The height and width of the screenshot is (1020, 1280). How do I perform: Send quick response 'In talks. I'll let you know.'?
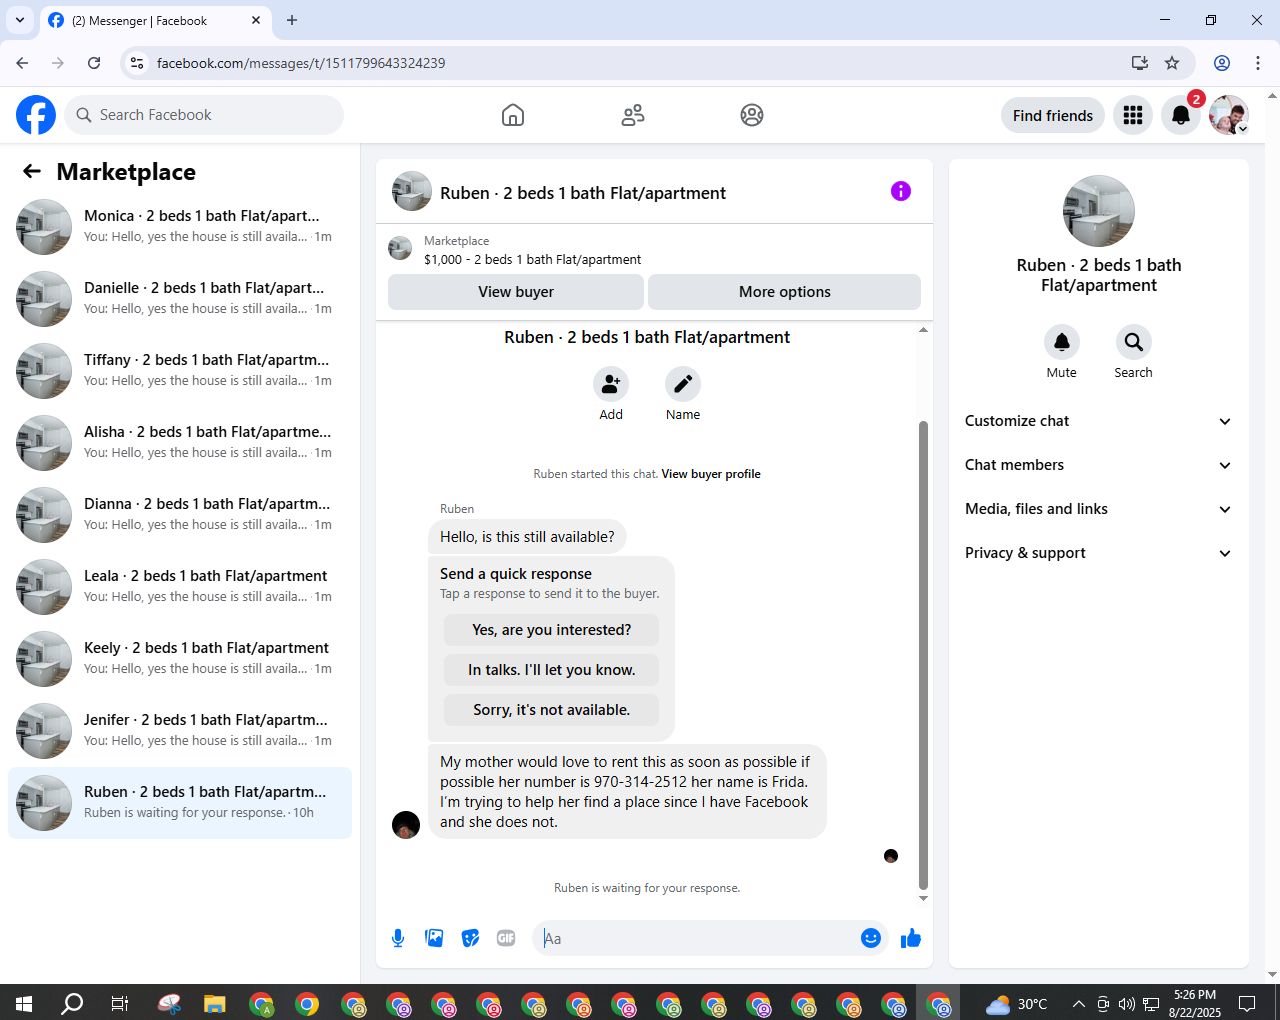(x=552, y=670)
